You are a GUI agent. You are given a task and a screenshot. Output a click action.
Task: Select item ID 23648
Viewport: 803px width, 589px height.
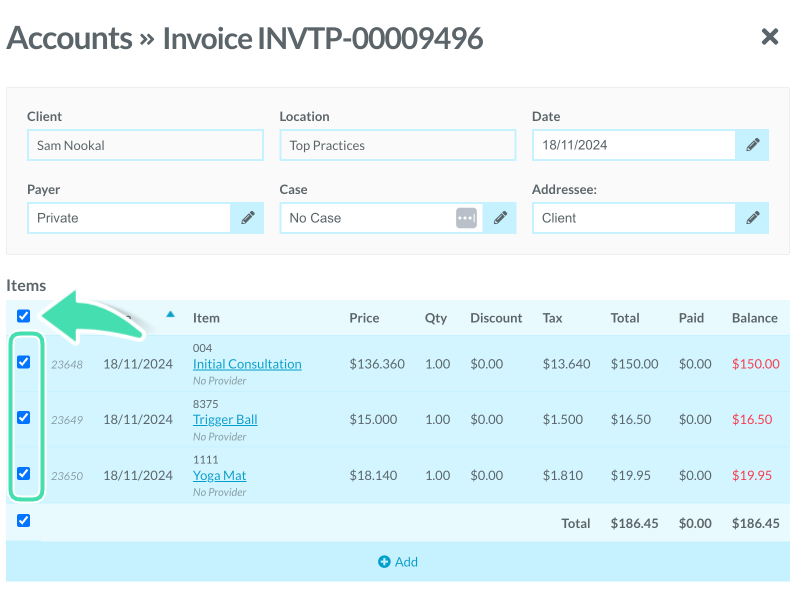click(x=67, y=365)
